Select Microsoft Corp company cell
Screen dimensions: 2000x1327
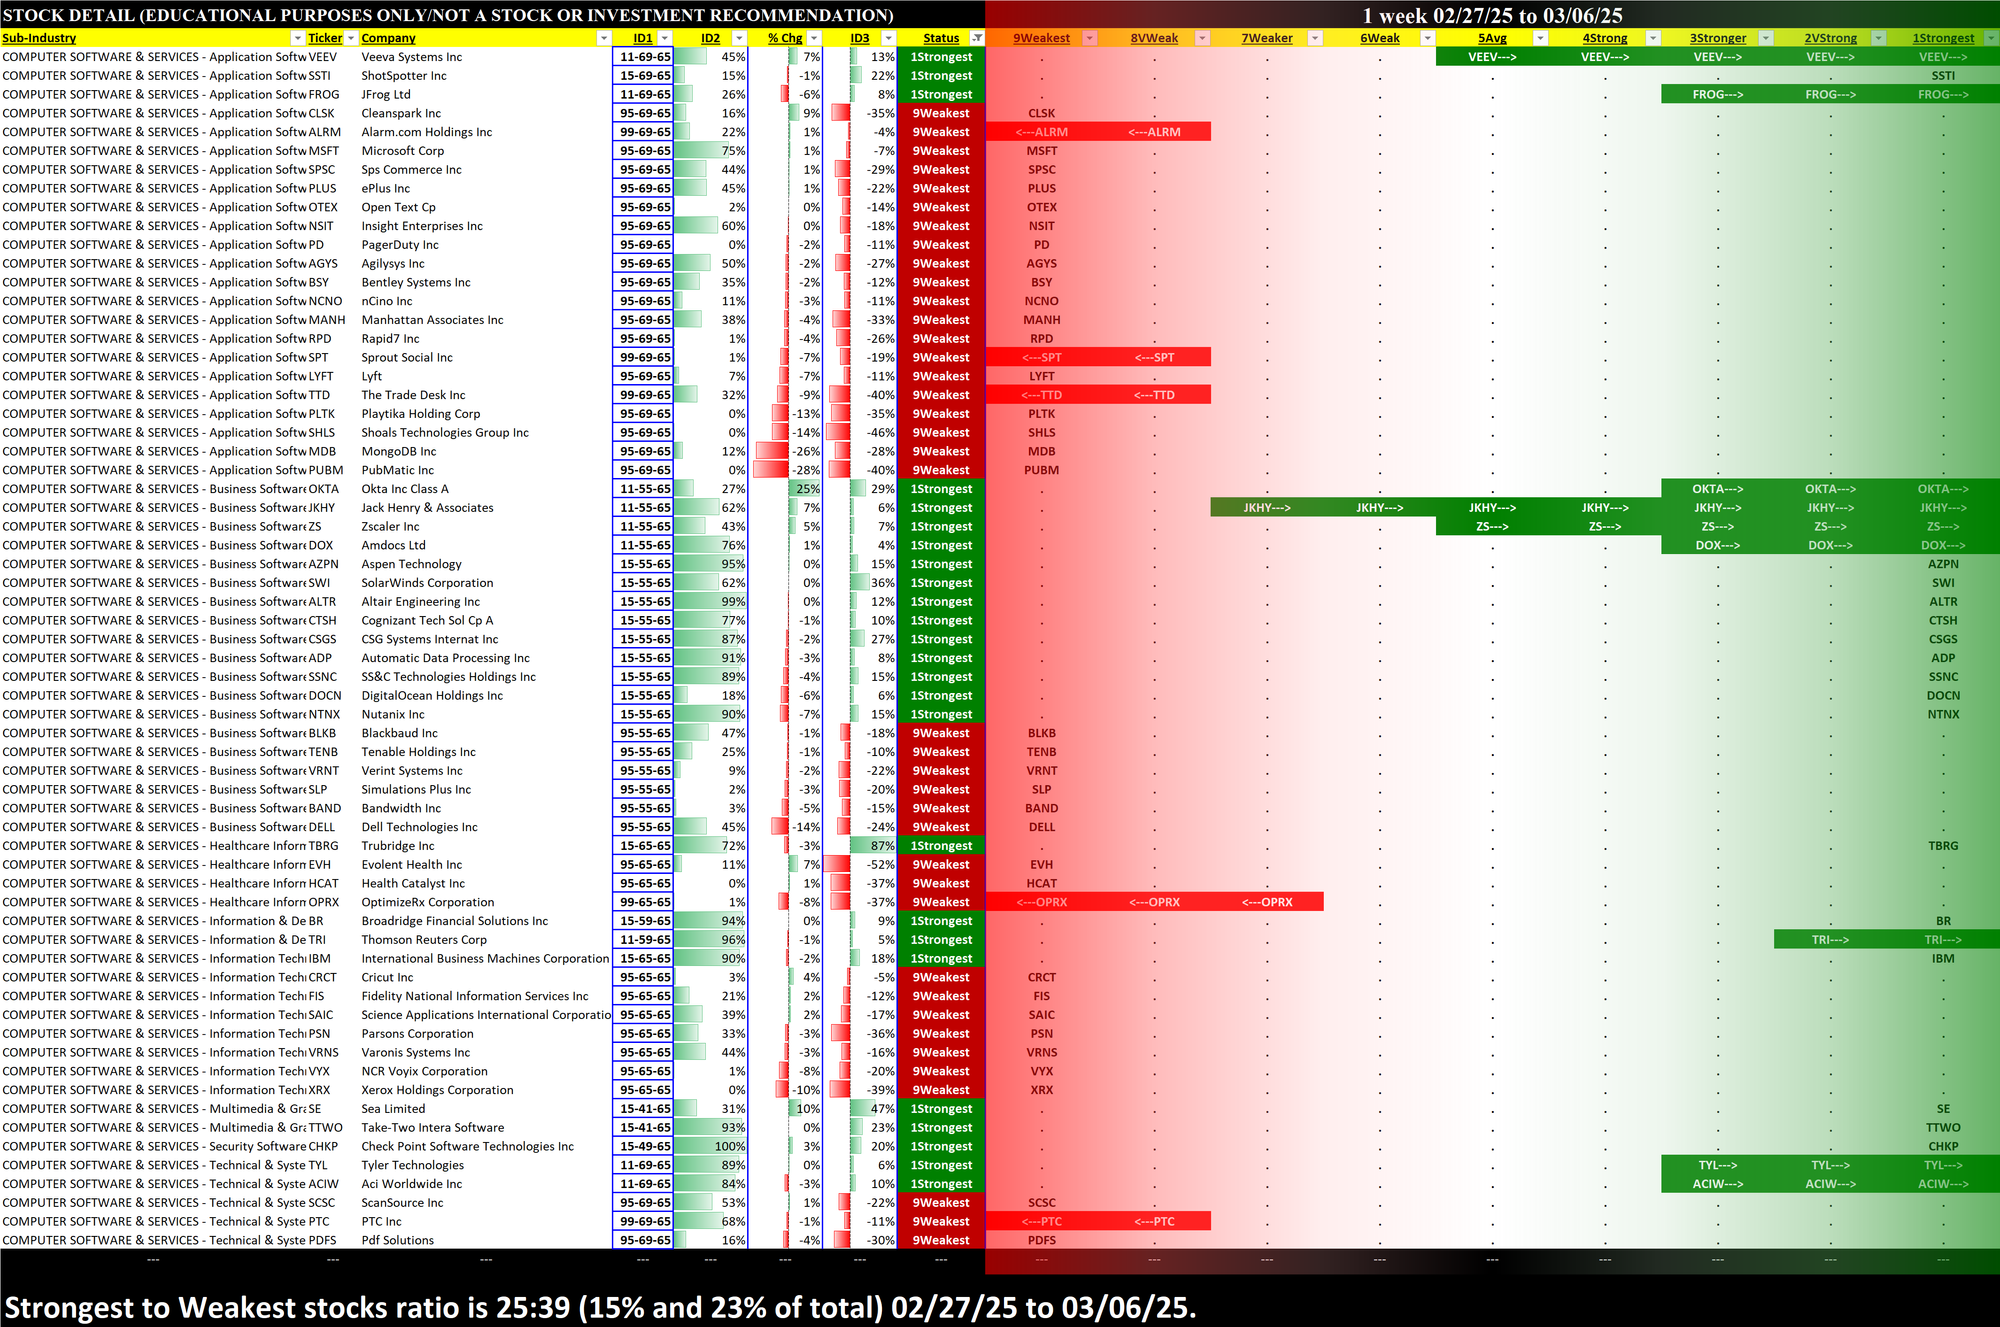402,151
